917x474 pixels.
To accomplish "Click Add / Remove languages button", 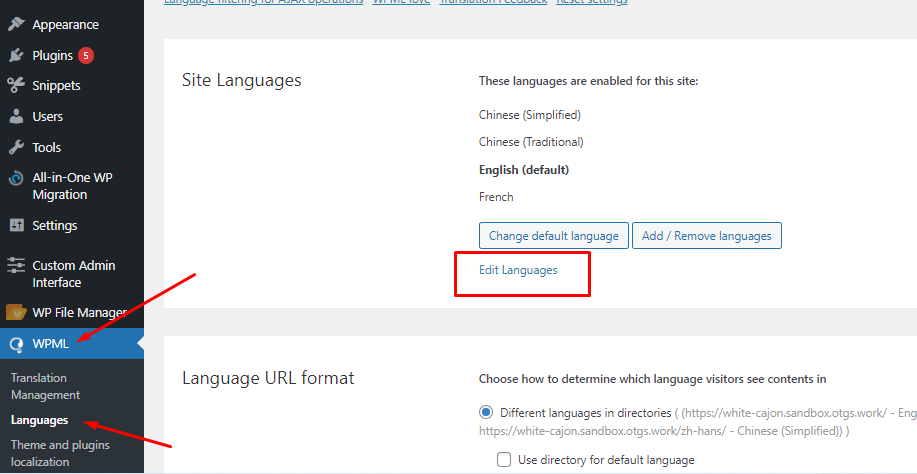I will coord(706,236).
